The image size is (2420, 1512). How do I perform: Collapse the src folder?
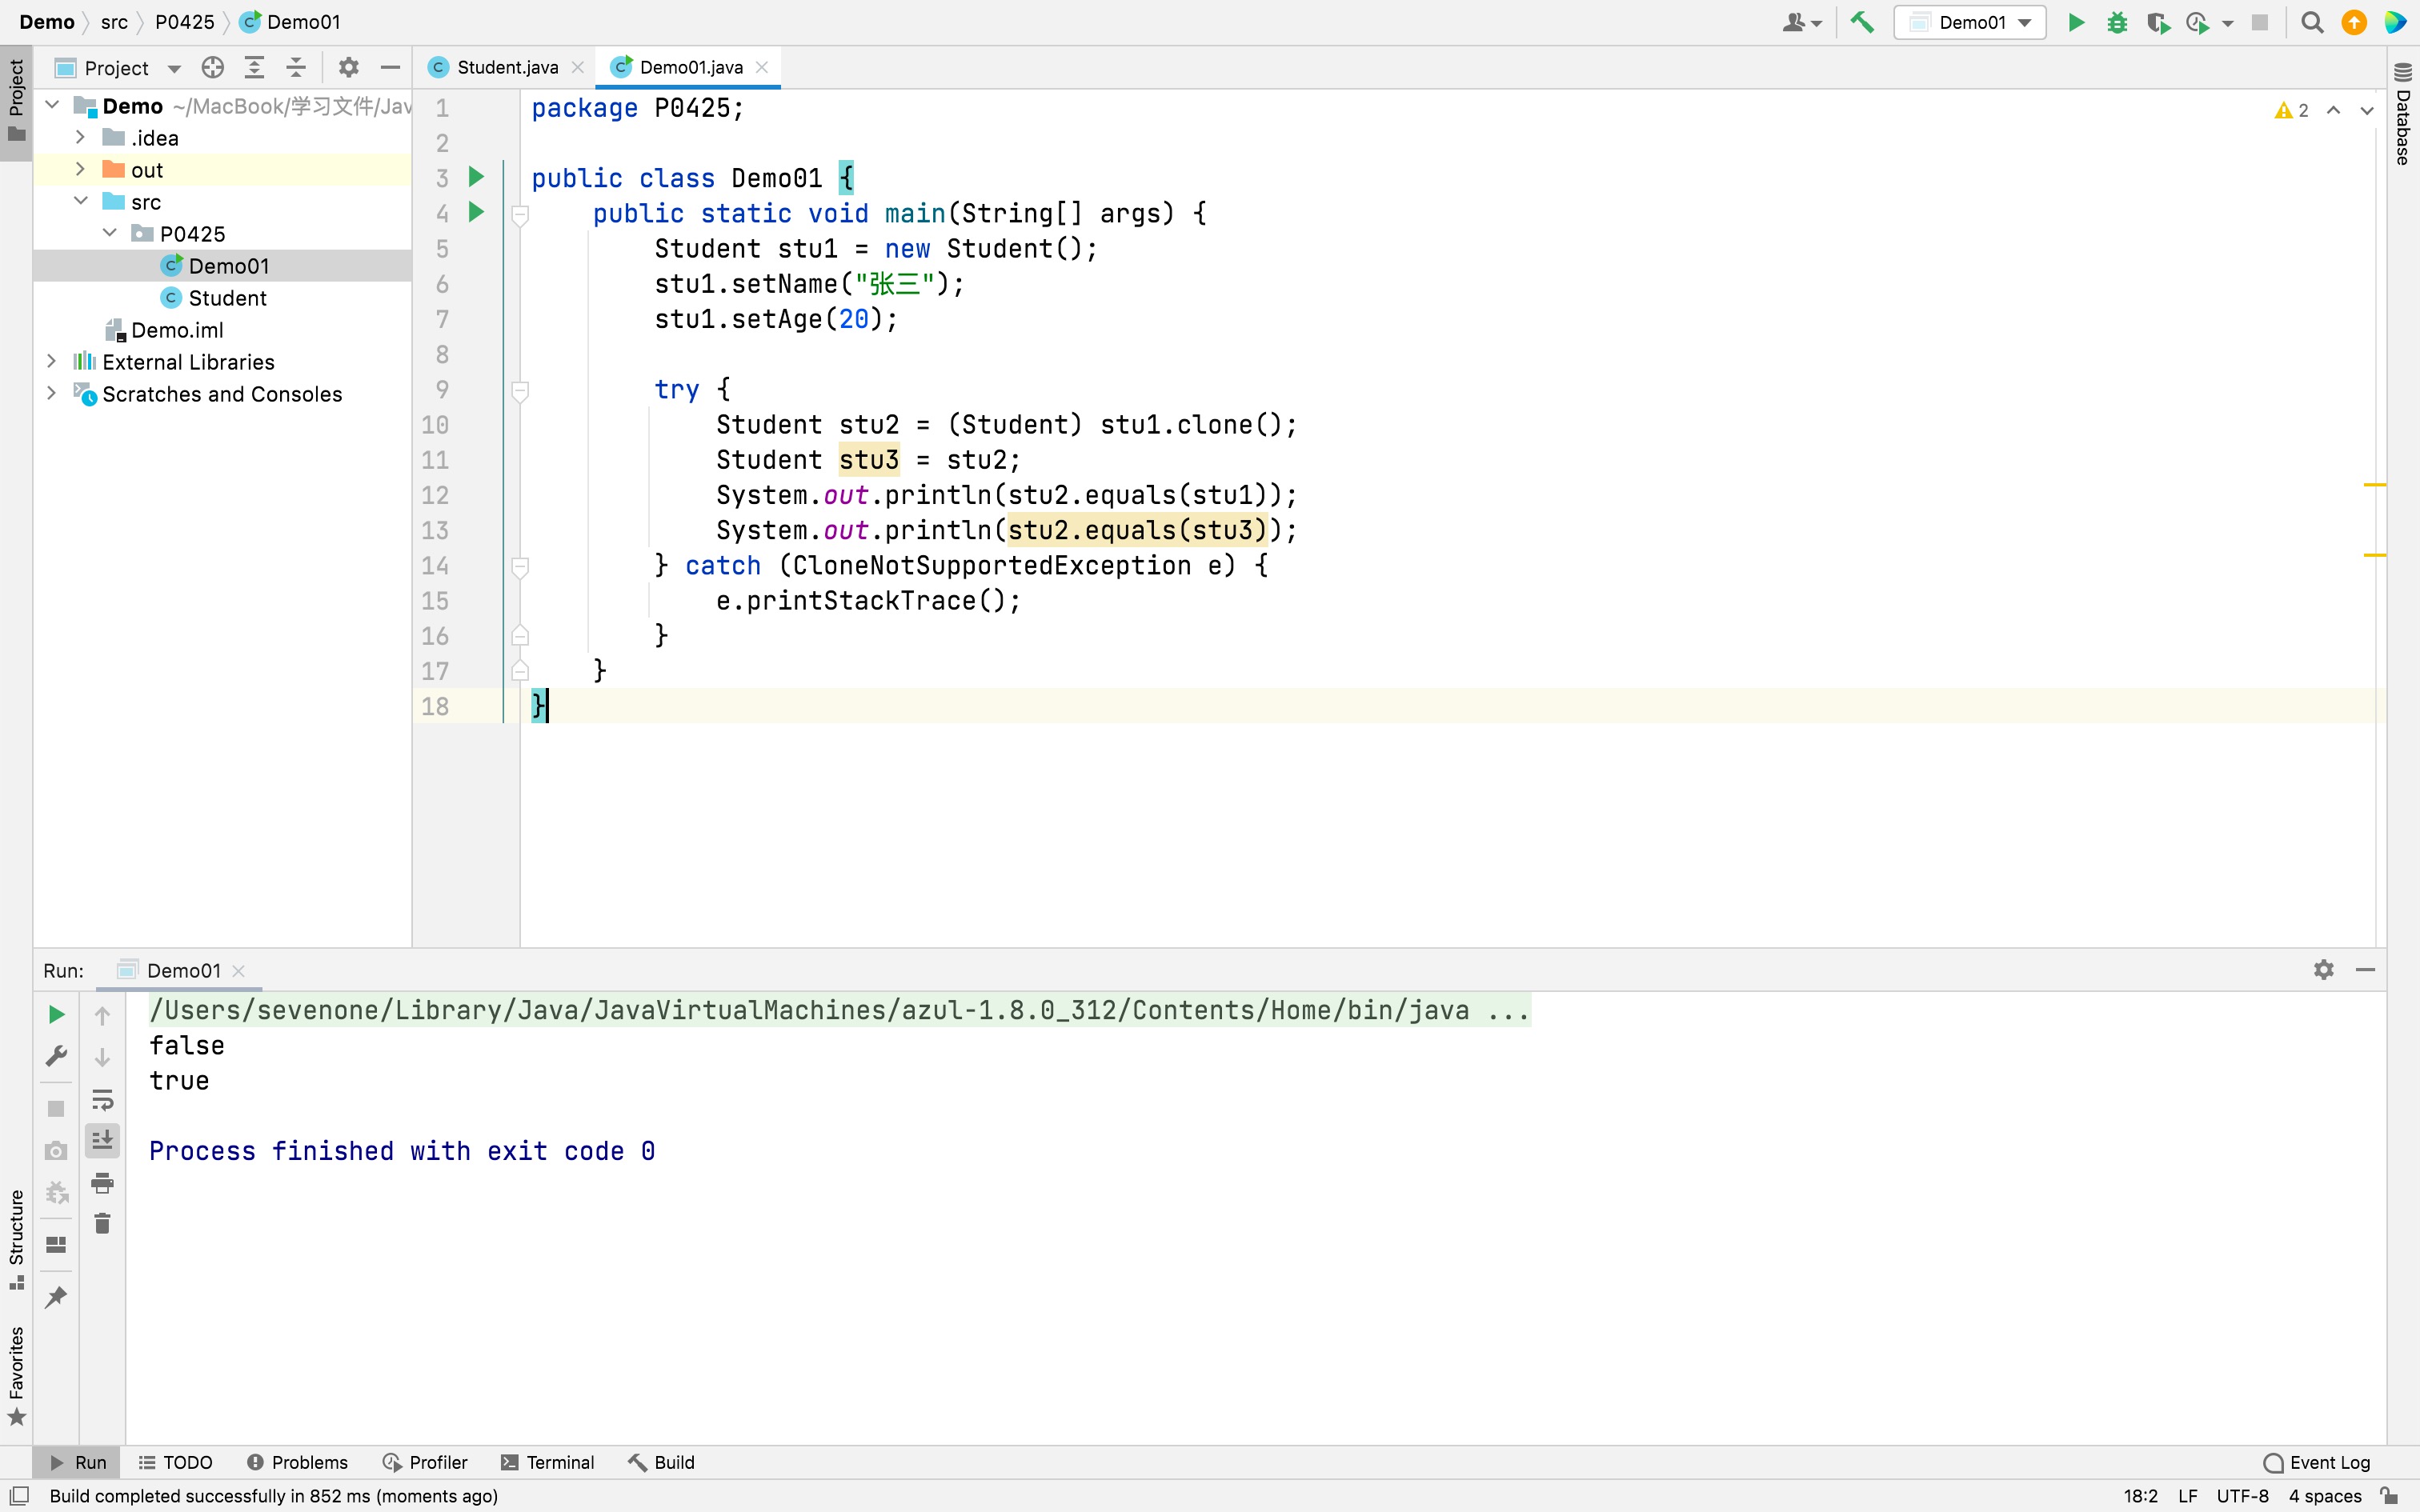tap(81, 201)
